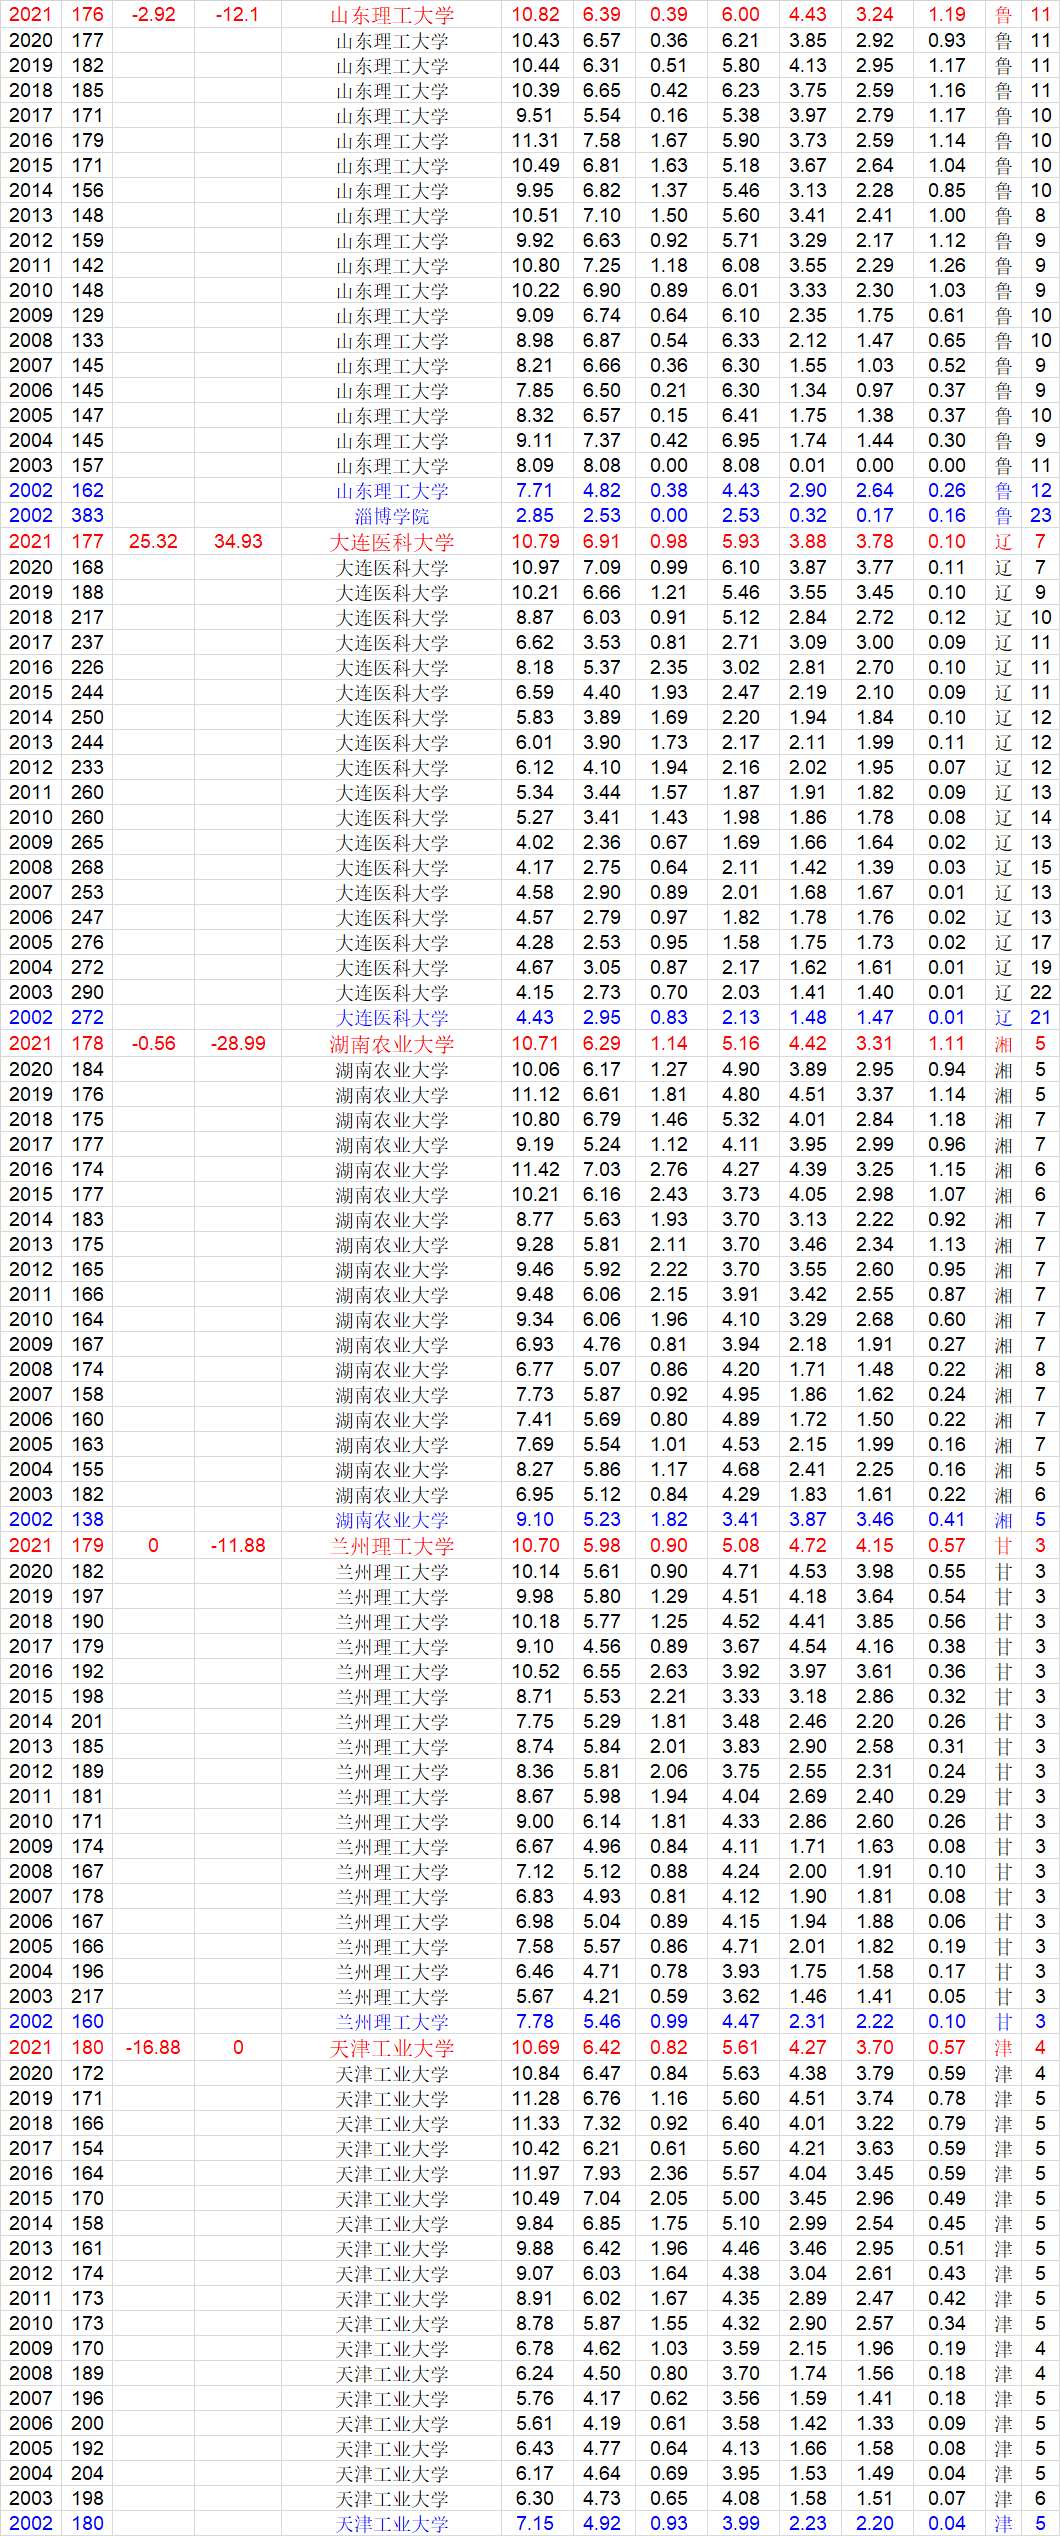Click rank 217 in 兰州理工大学 2003 row

coord(88,1997)
